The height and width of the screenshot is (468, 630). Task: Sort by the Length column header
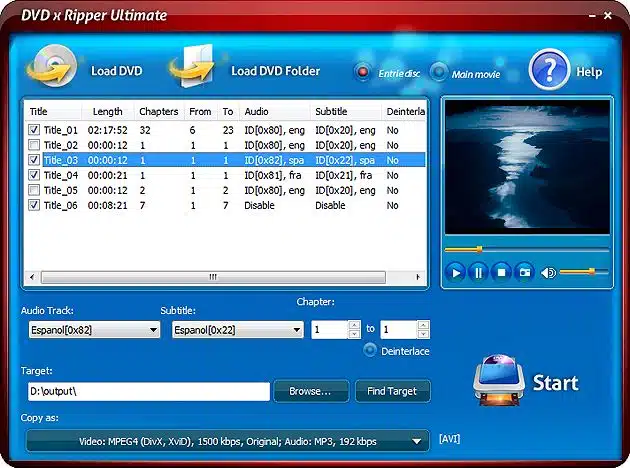[x=108, y=111]
